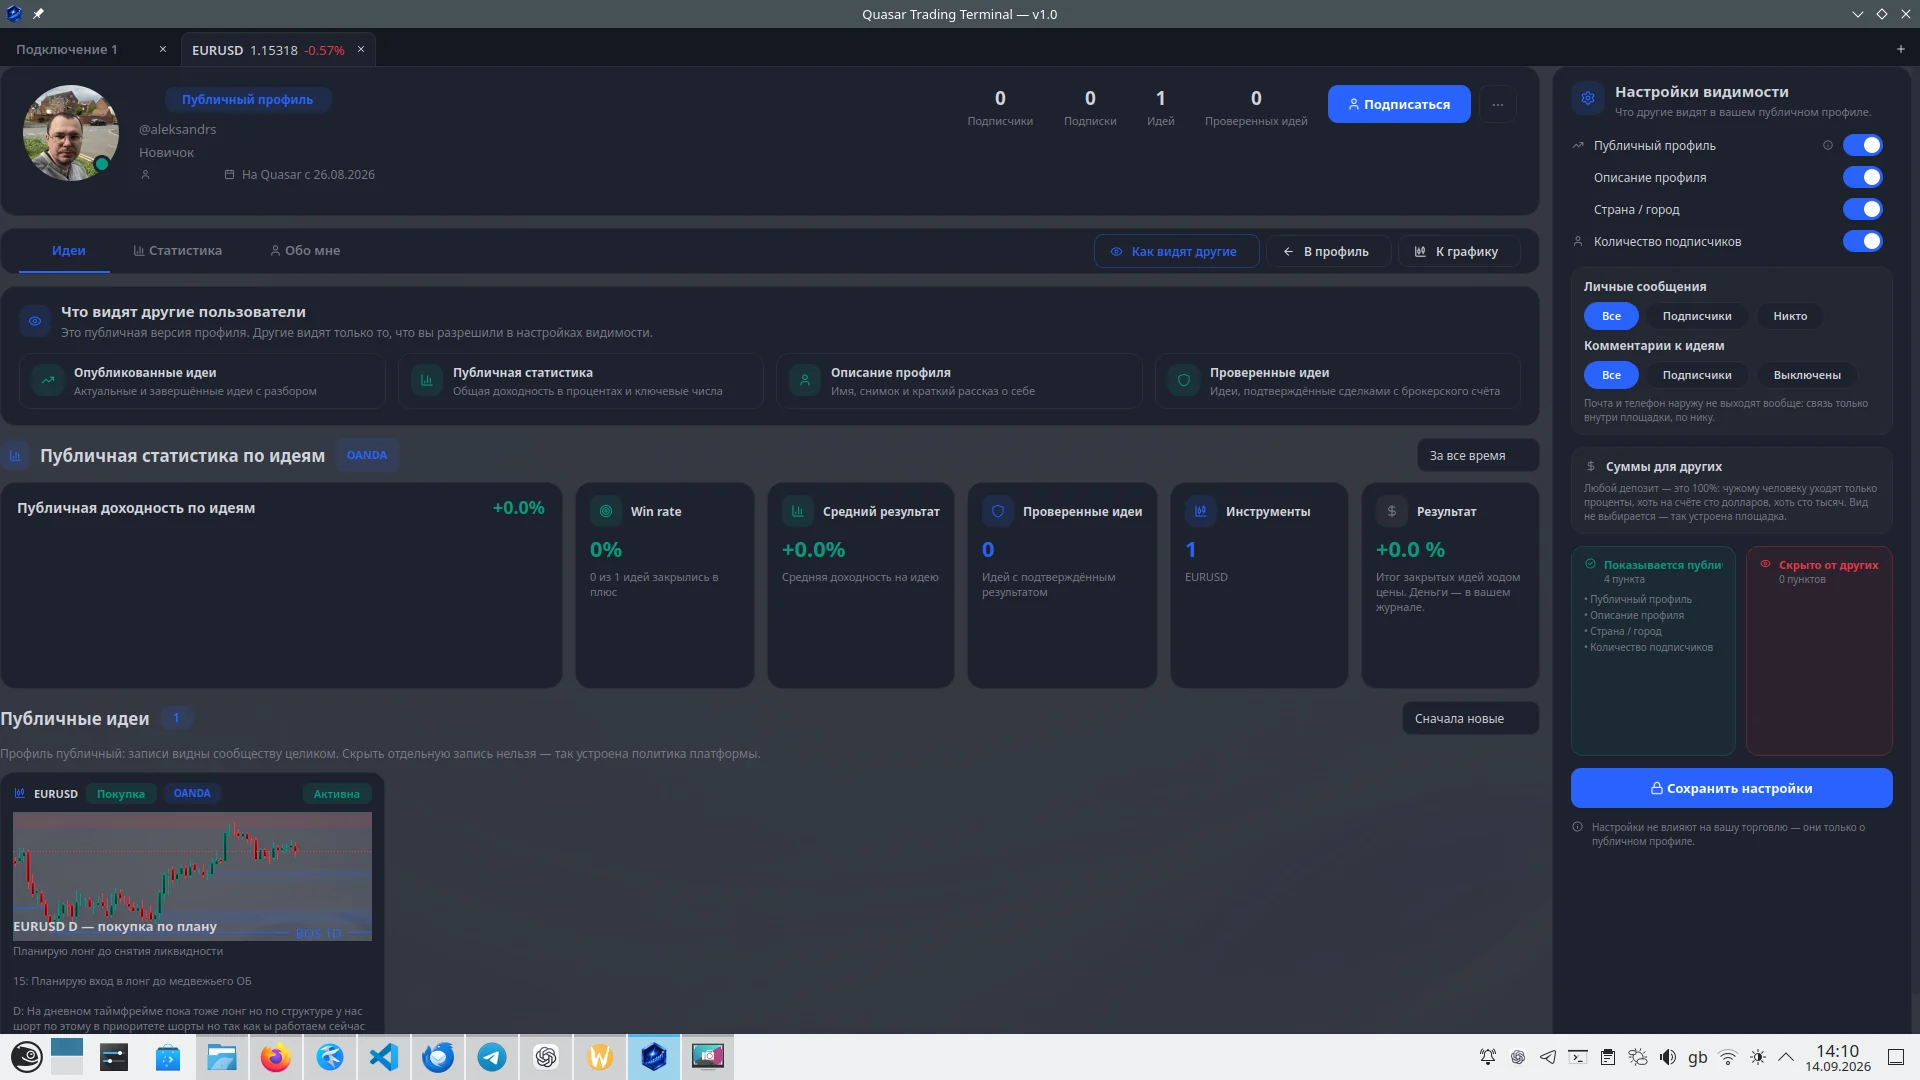Open Firefox from the taskbar
Image resolution: width=1920 pixels, height=1080 pixels.
click(276, 1057)
